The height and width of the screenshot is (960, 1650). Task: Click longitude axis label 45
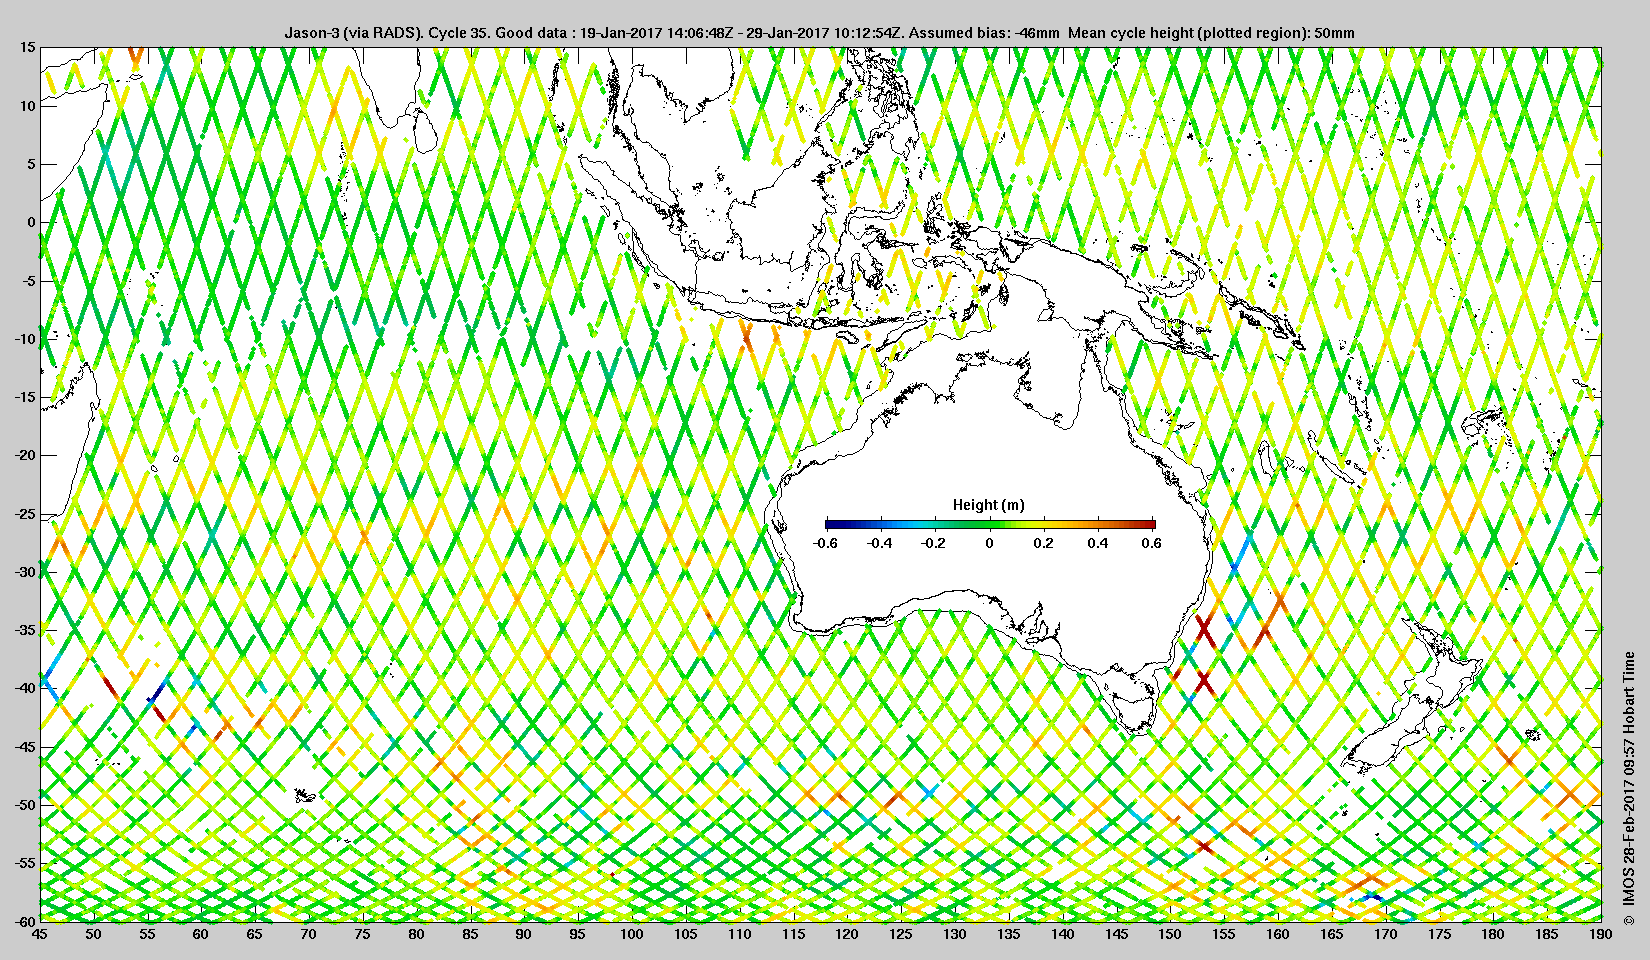39,934
